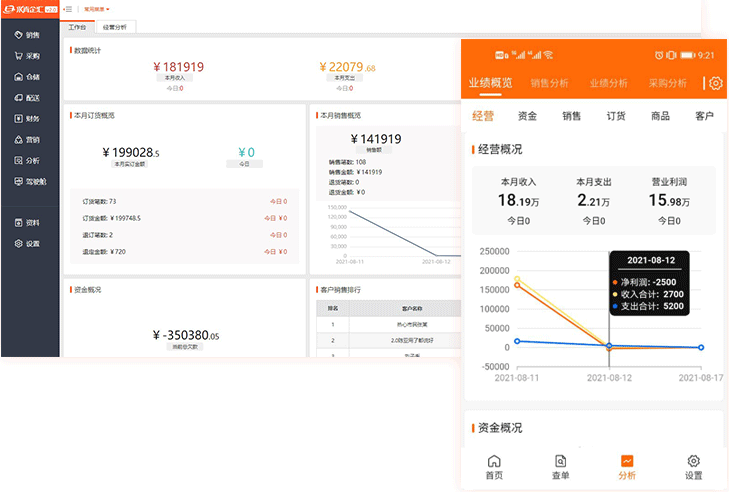This screenshot has height=492, width=729.
Task: Click the 设置 item in desktop sidebar
Action: pyautogui.click(x=27, y=243)
